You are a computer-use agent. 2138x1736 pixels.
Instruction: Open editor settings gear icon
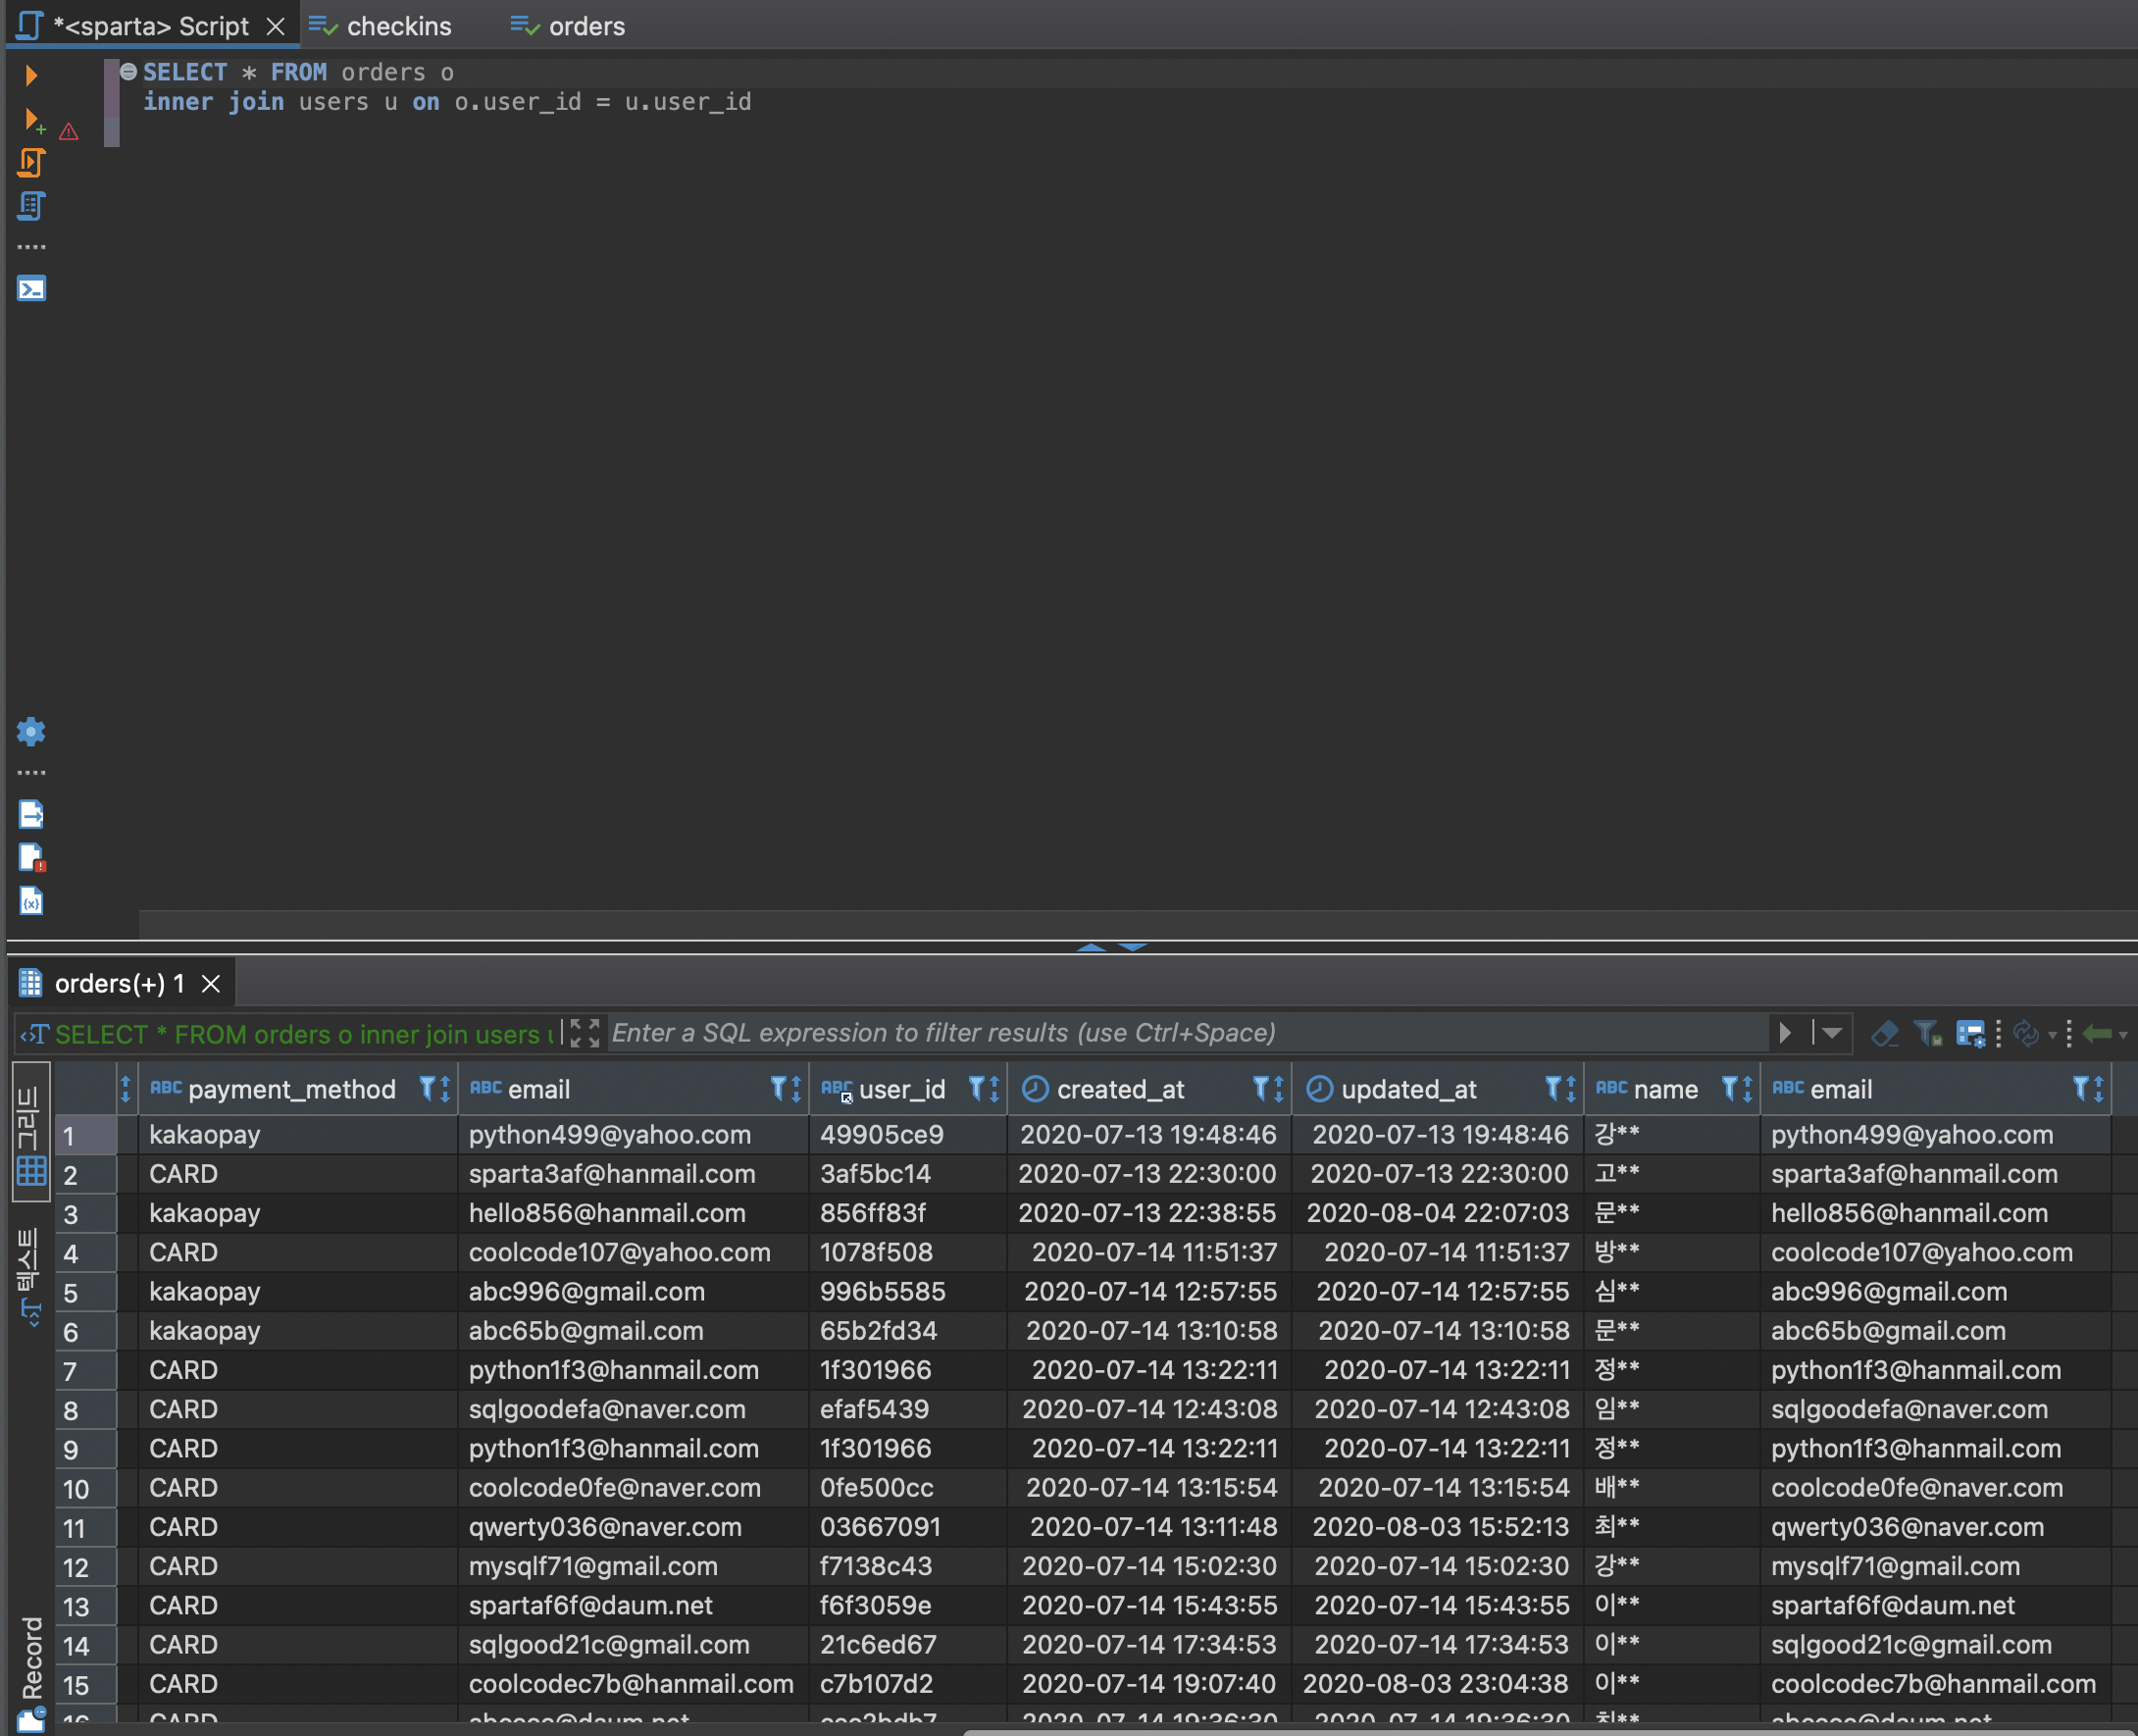[31, 731]
